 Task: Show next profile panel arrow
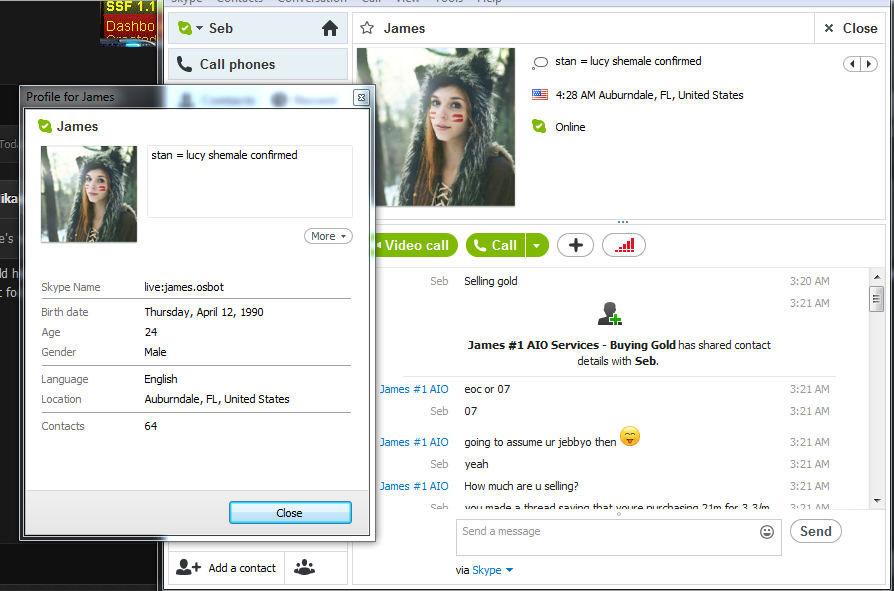coord(869,64)
